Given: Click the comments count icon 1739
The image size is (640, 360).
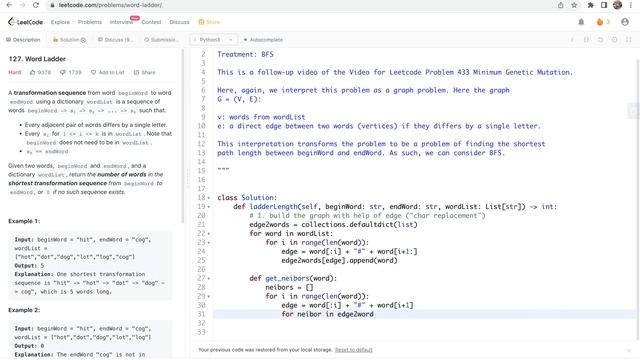Looking at the screenshot, I should click(x=62, y=72).
